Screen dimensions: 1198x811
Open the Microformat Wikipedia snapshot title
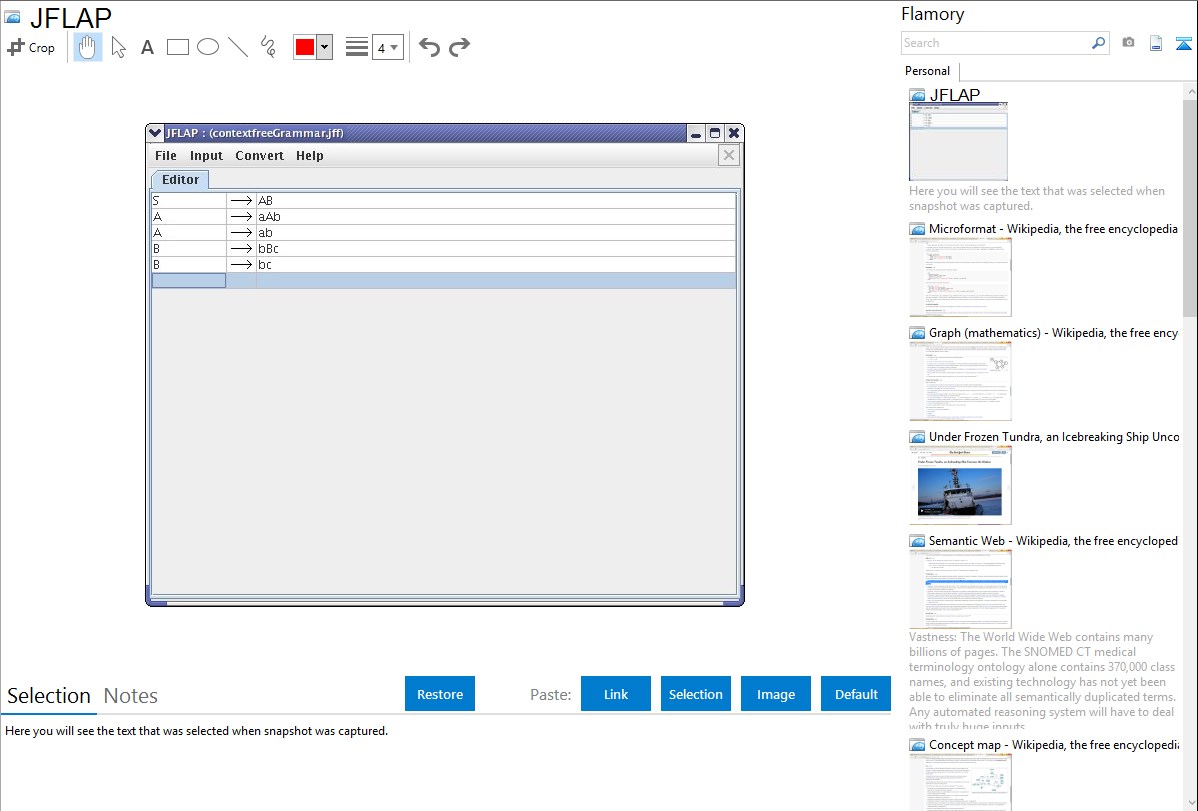point(1053,229)
